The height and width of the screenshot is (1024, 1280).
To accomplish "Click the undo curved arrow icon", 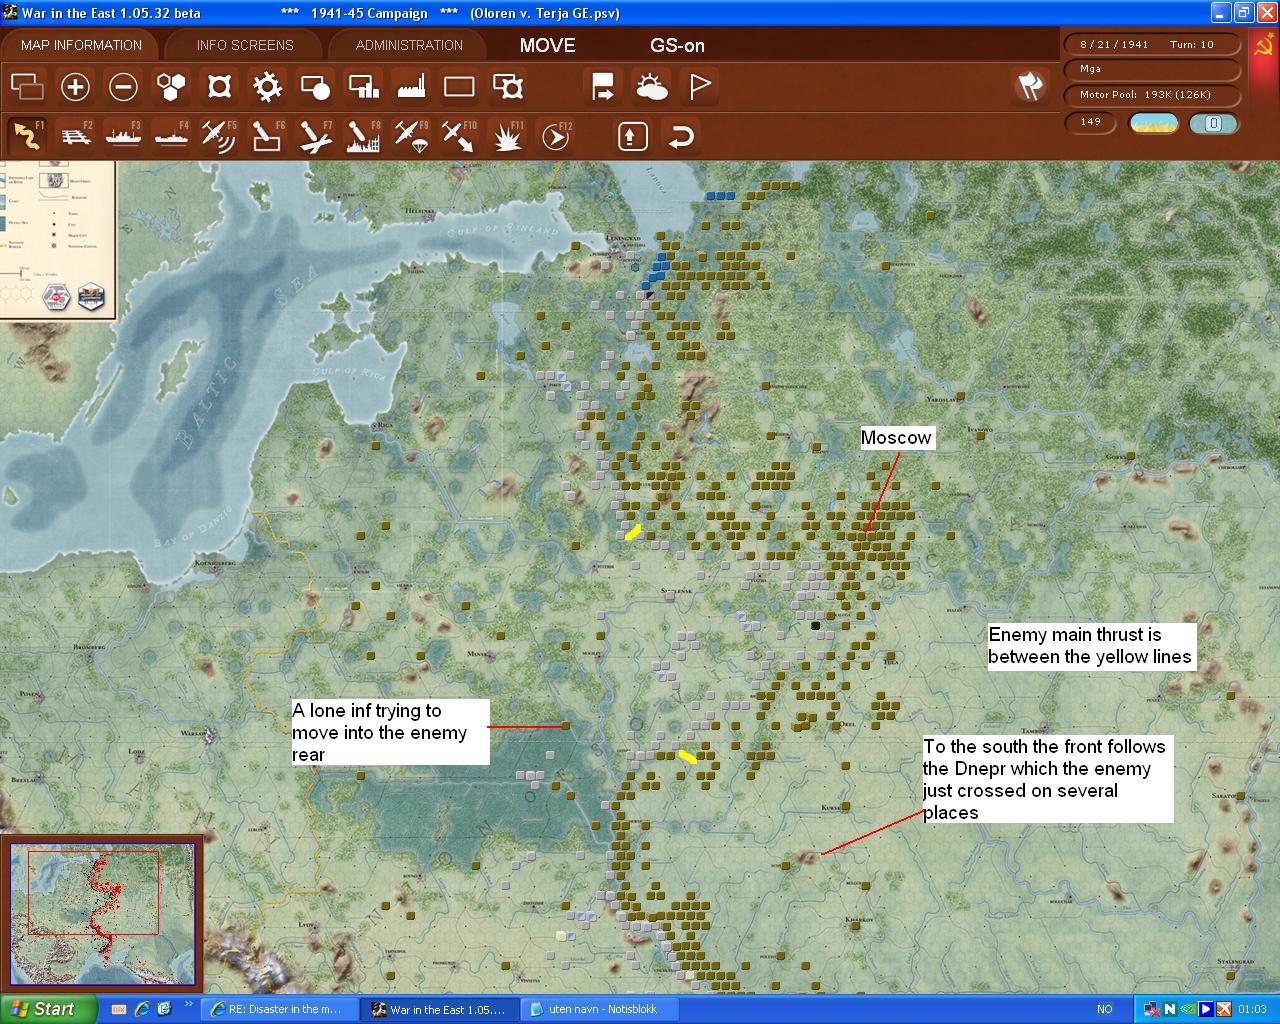I will [681, 136].
